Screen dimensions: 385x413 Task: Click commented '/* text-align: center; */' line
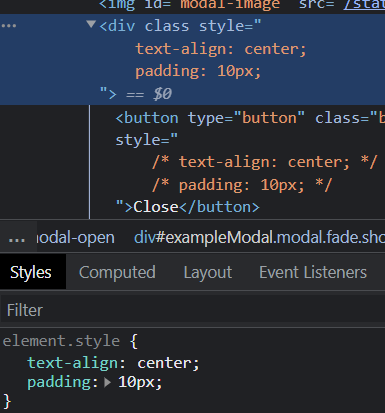click(x=265, y=162)
